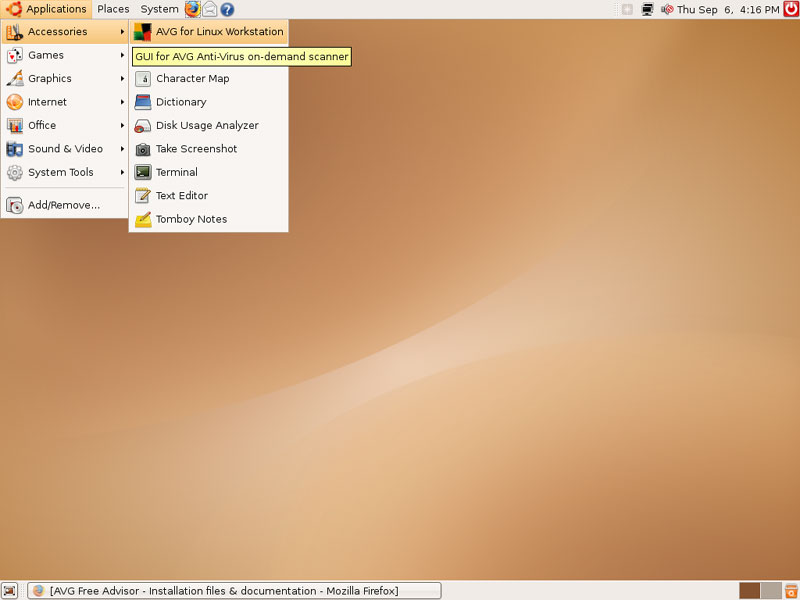
Task: Click the Internet globe icon
Action: (x=15, y=102)
